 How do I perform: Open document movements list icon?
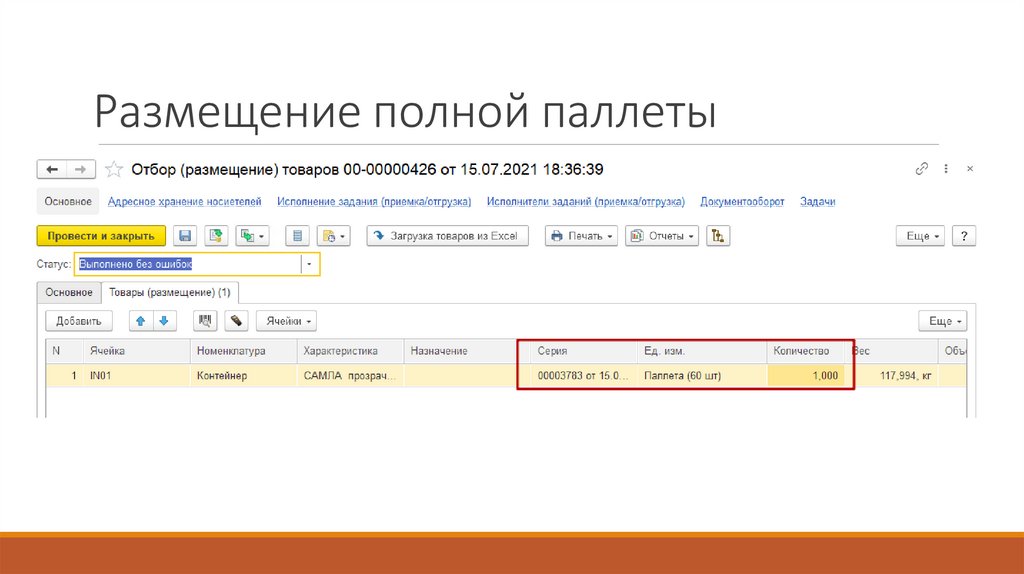tap(297, 236)
